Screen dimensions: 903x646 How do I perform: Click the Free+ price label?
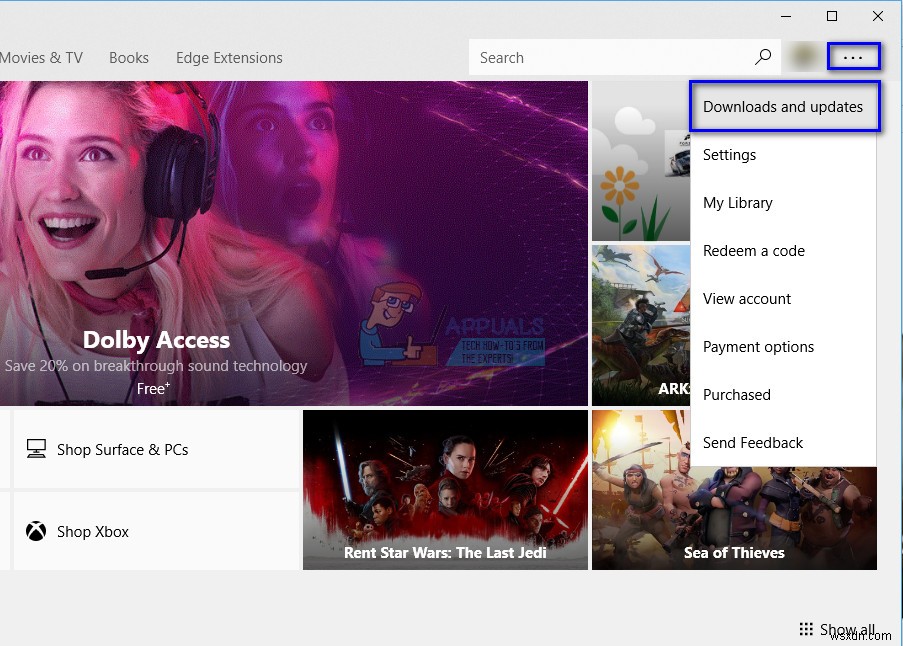[x=153, y=389]
